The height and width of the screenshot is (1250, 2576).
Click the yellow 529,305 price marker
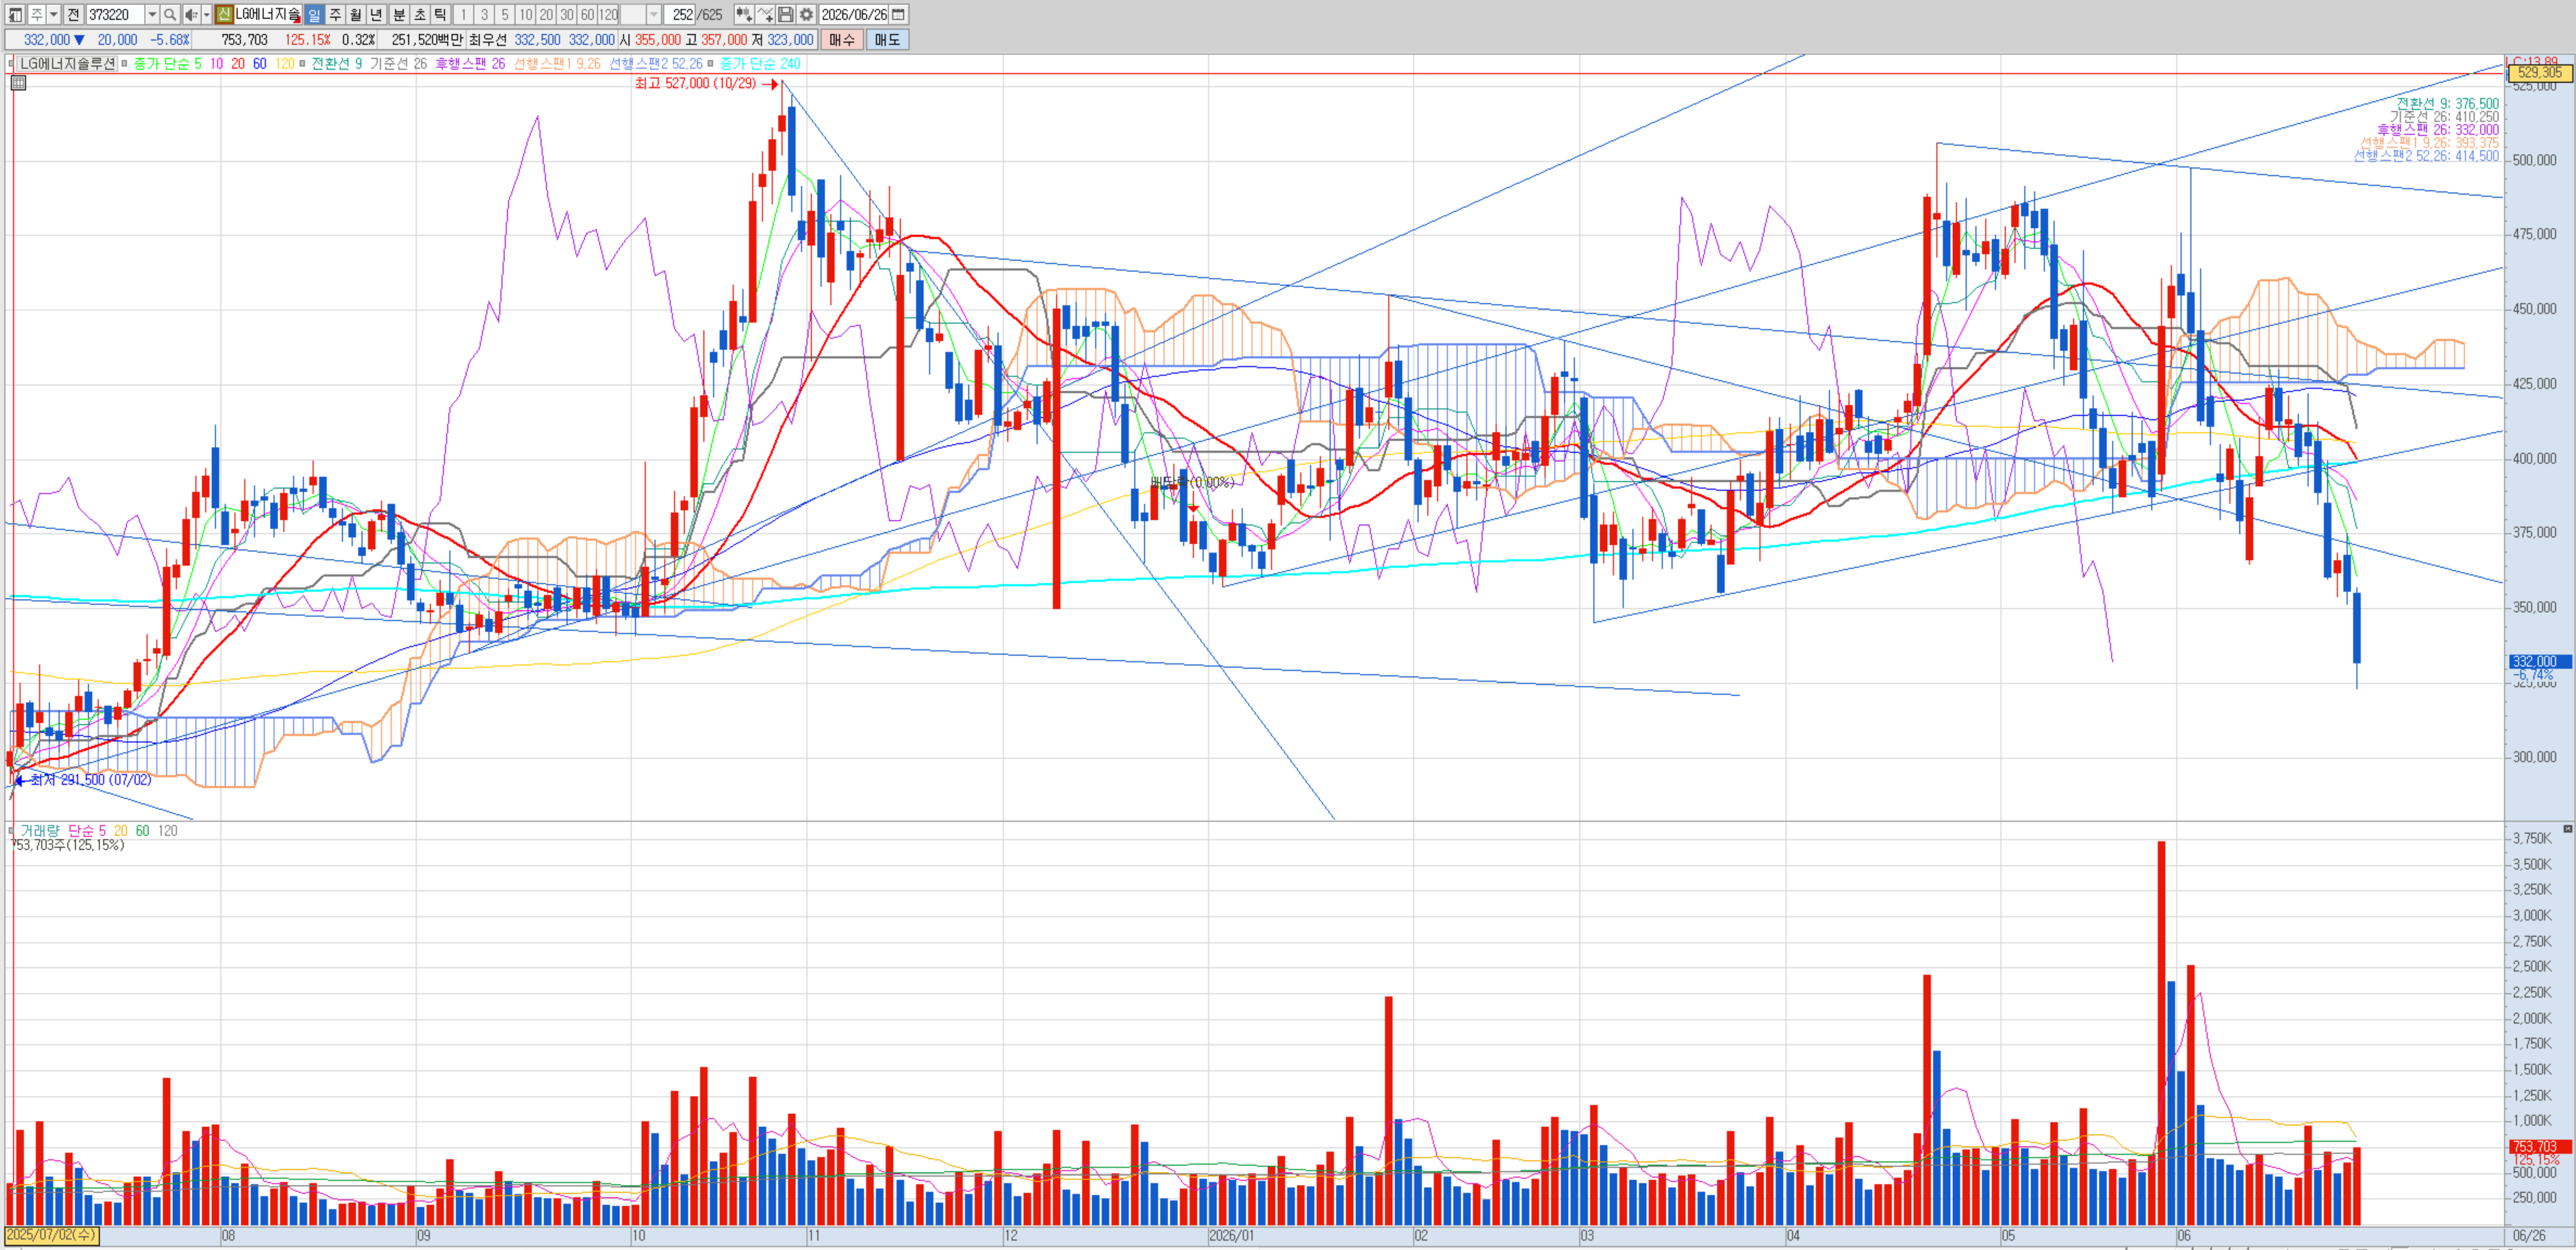pos(2540,72)
